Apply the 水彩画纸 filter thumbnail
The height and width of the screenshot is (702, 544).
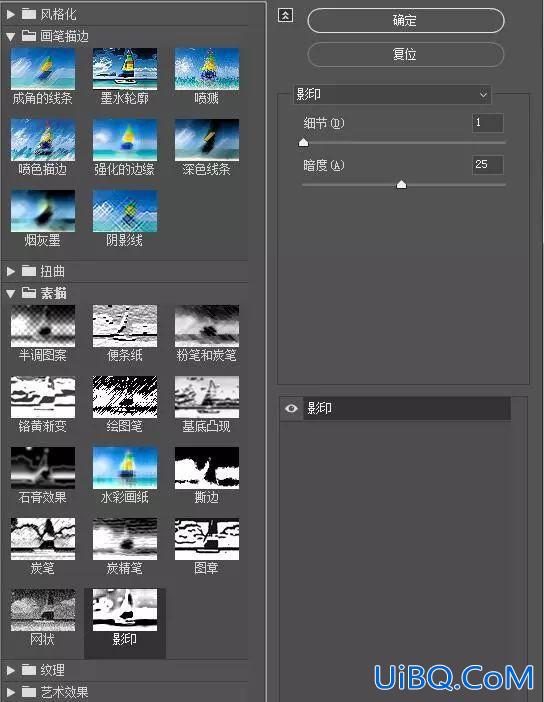tap(125, 468)
